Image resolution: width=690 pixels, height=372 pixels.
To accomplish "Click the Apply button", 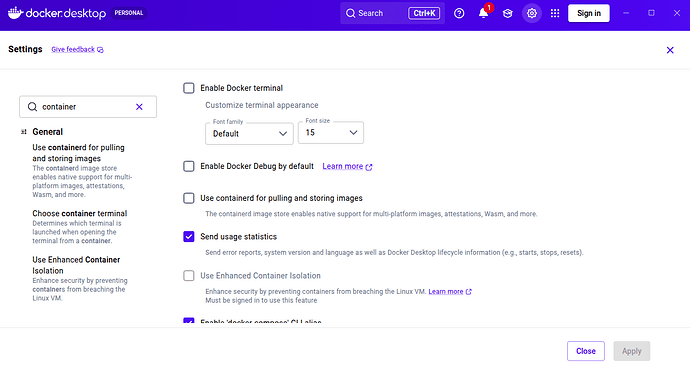I will tap(631, 351).
